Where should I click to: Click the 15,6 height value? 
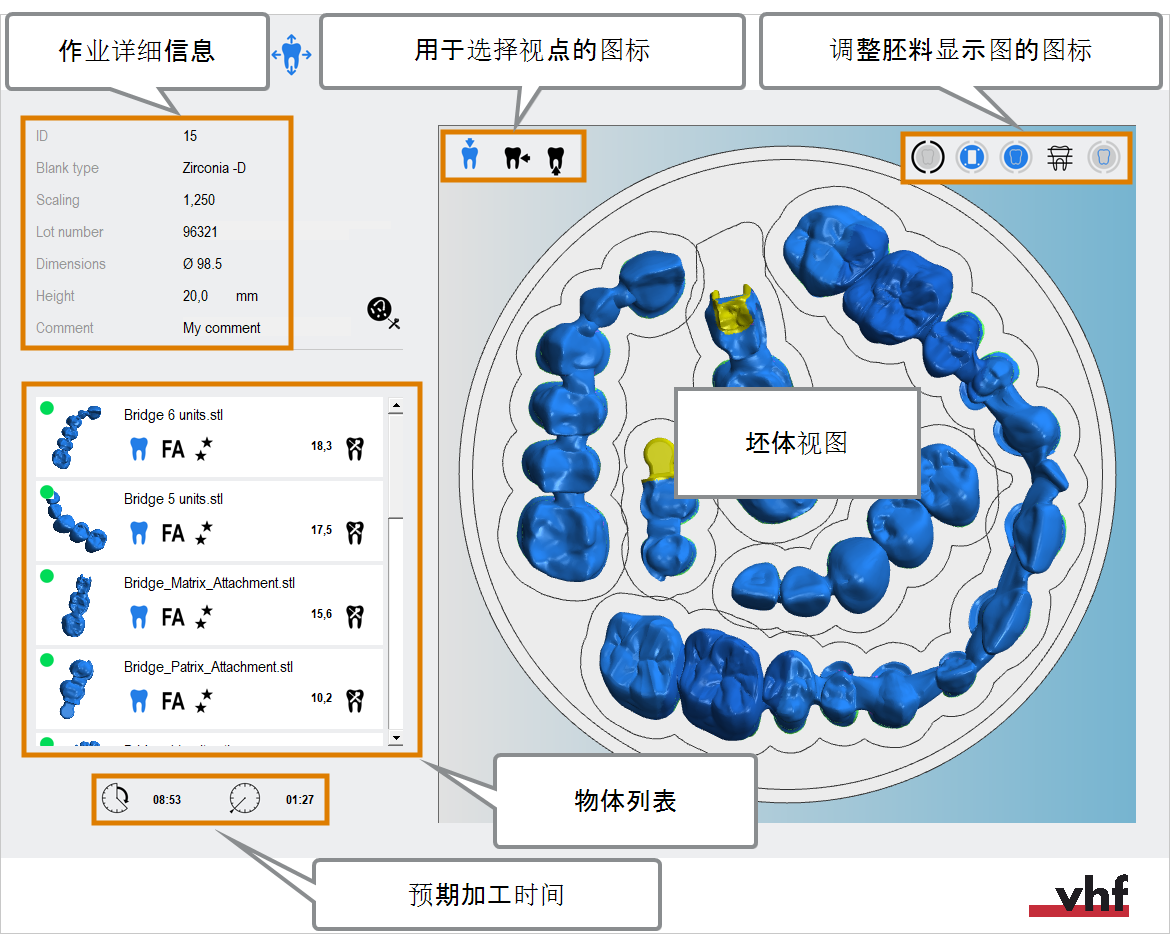[x=322, y=614]
